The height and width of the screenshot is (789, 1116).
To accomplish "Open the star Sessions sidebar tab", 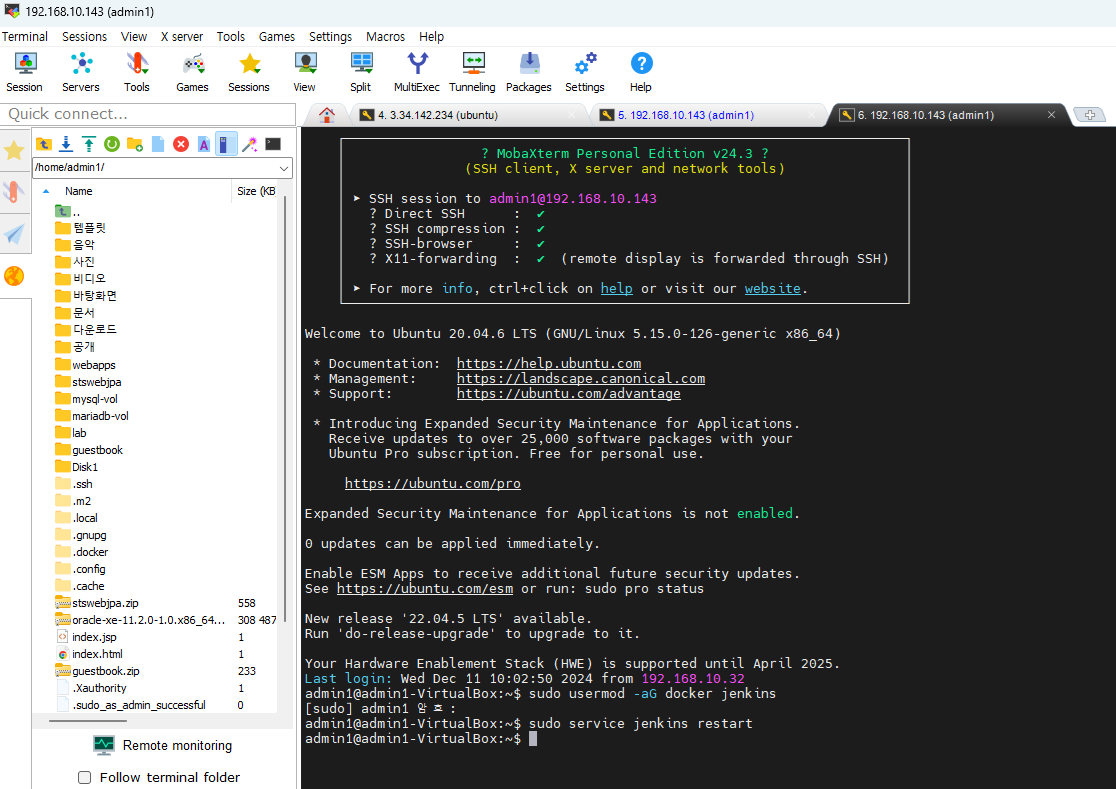I will (14, 150).
